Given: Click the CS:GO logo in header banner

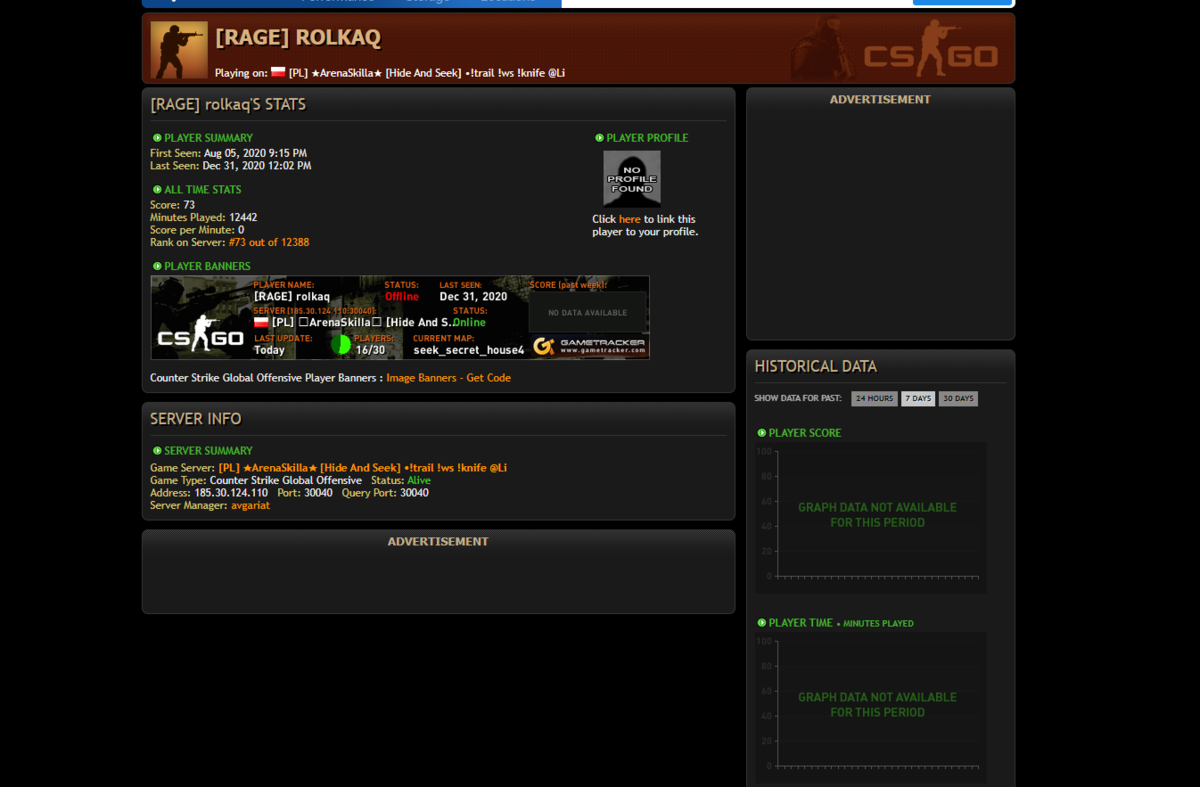Looking at the screenshot, I should pos(931,55).
